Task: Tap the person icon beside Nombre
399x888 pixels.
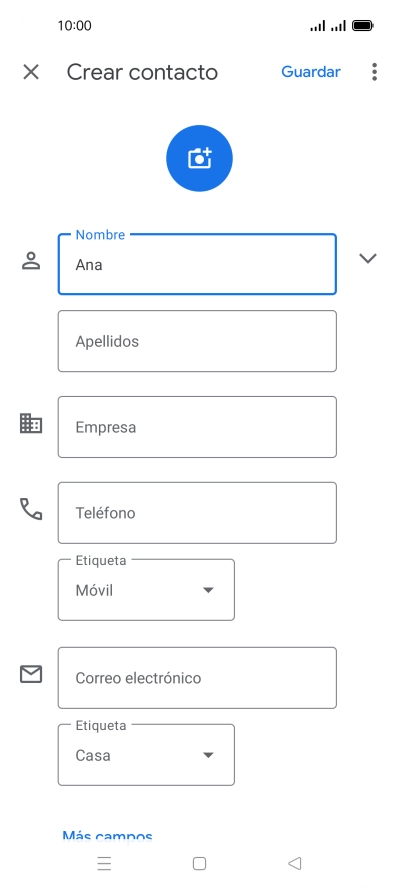Action: [31, 261]
